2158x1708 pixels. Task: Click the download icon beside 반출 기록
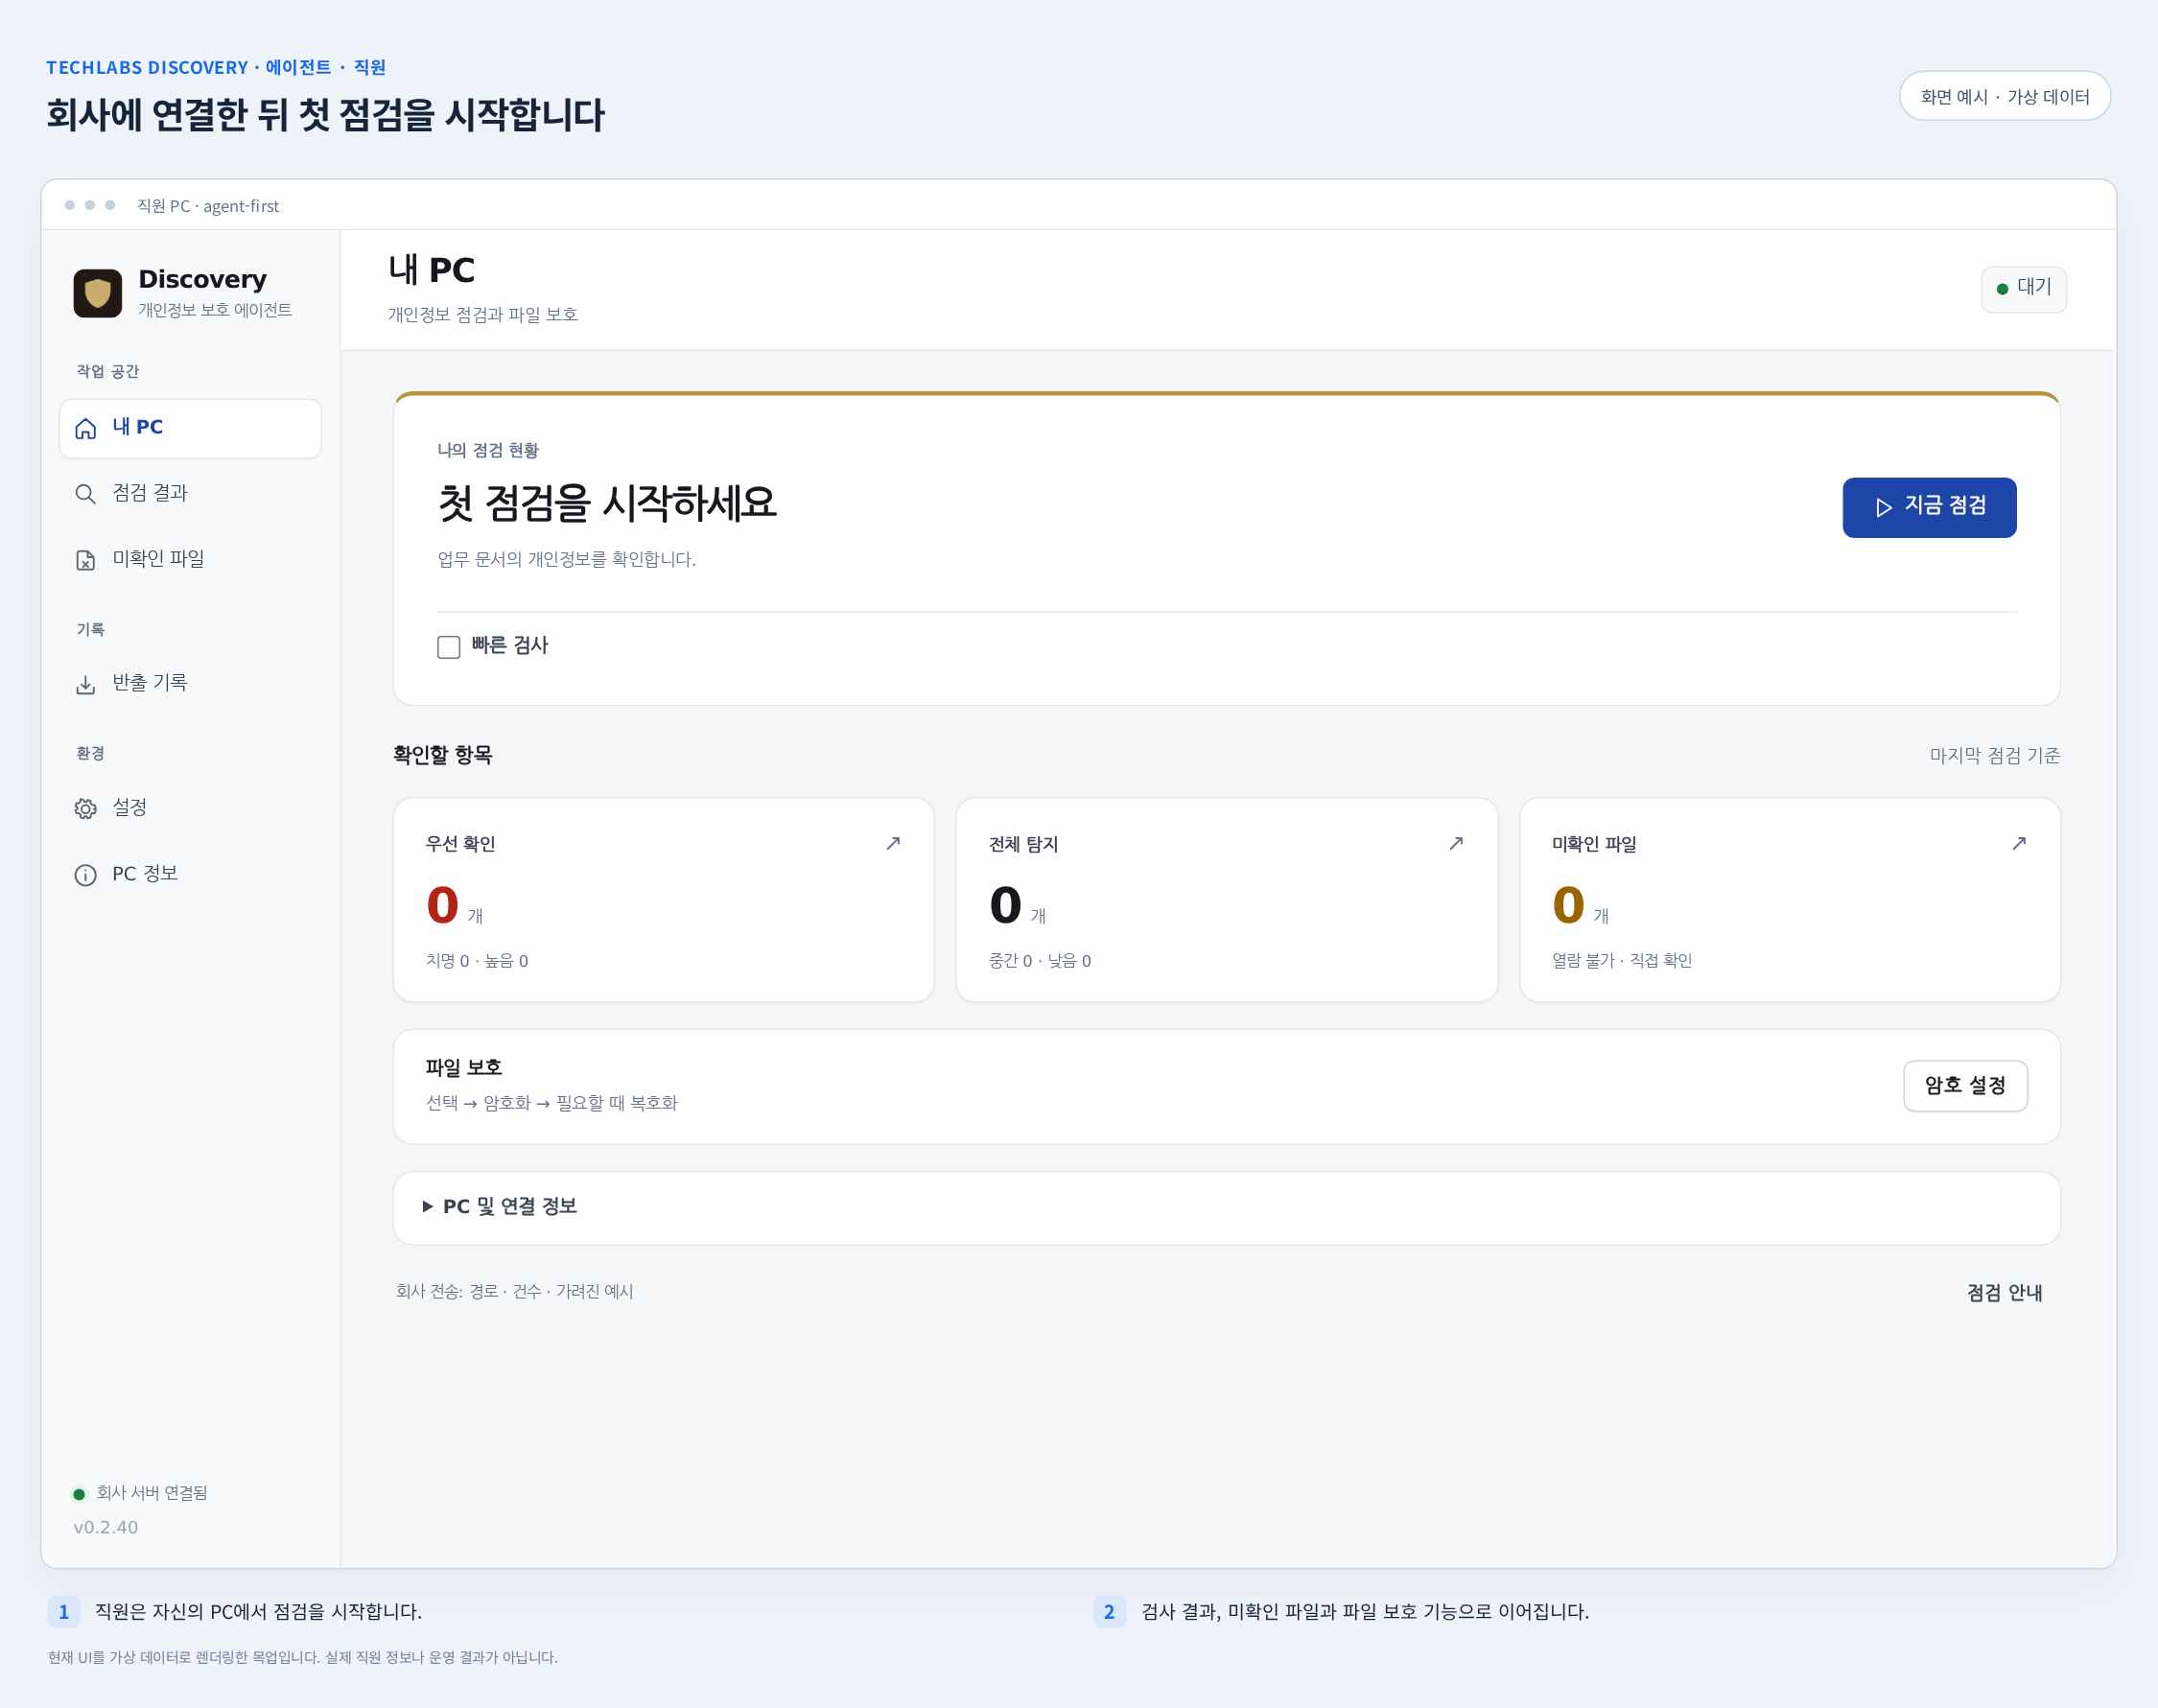86,684
